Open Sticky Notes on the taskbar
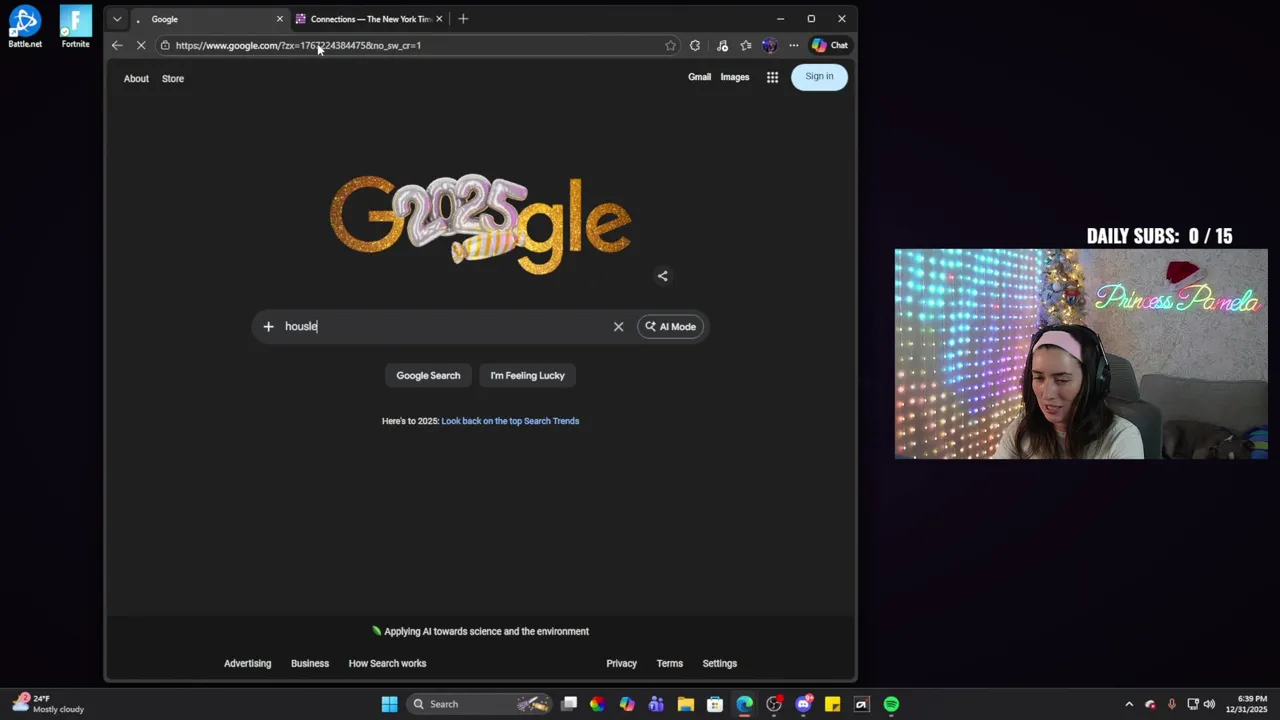This screenshot has height=720, width=1280. point(832,704)
